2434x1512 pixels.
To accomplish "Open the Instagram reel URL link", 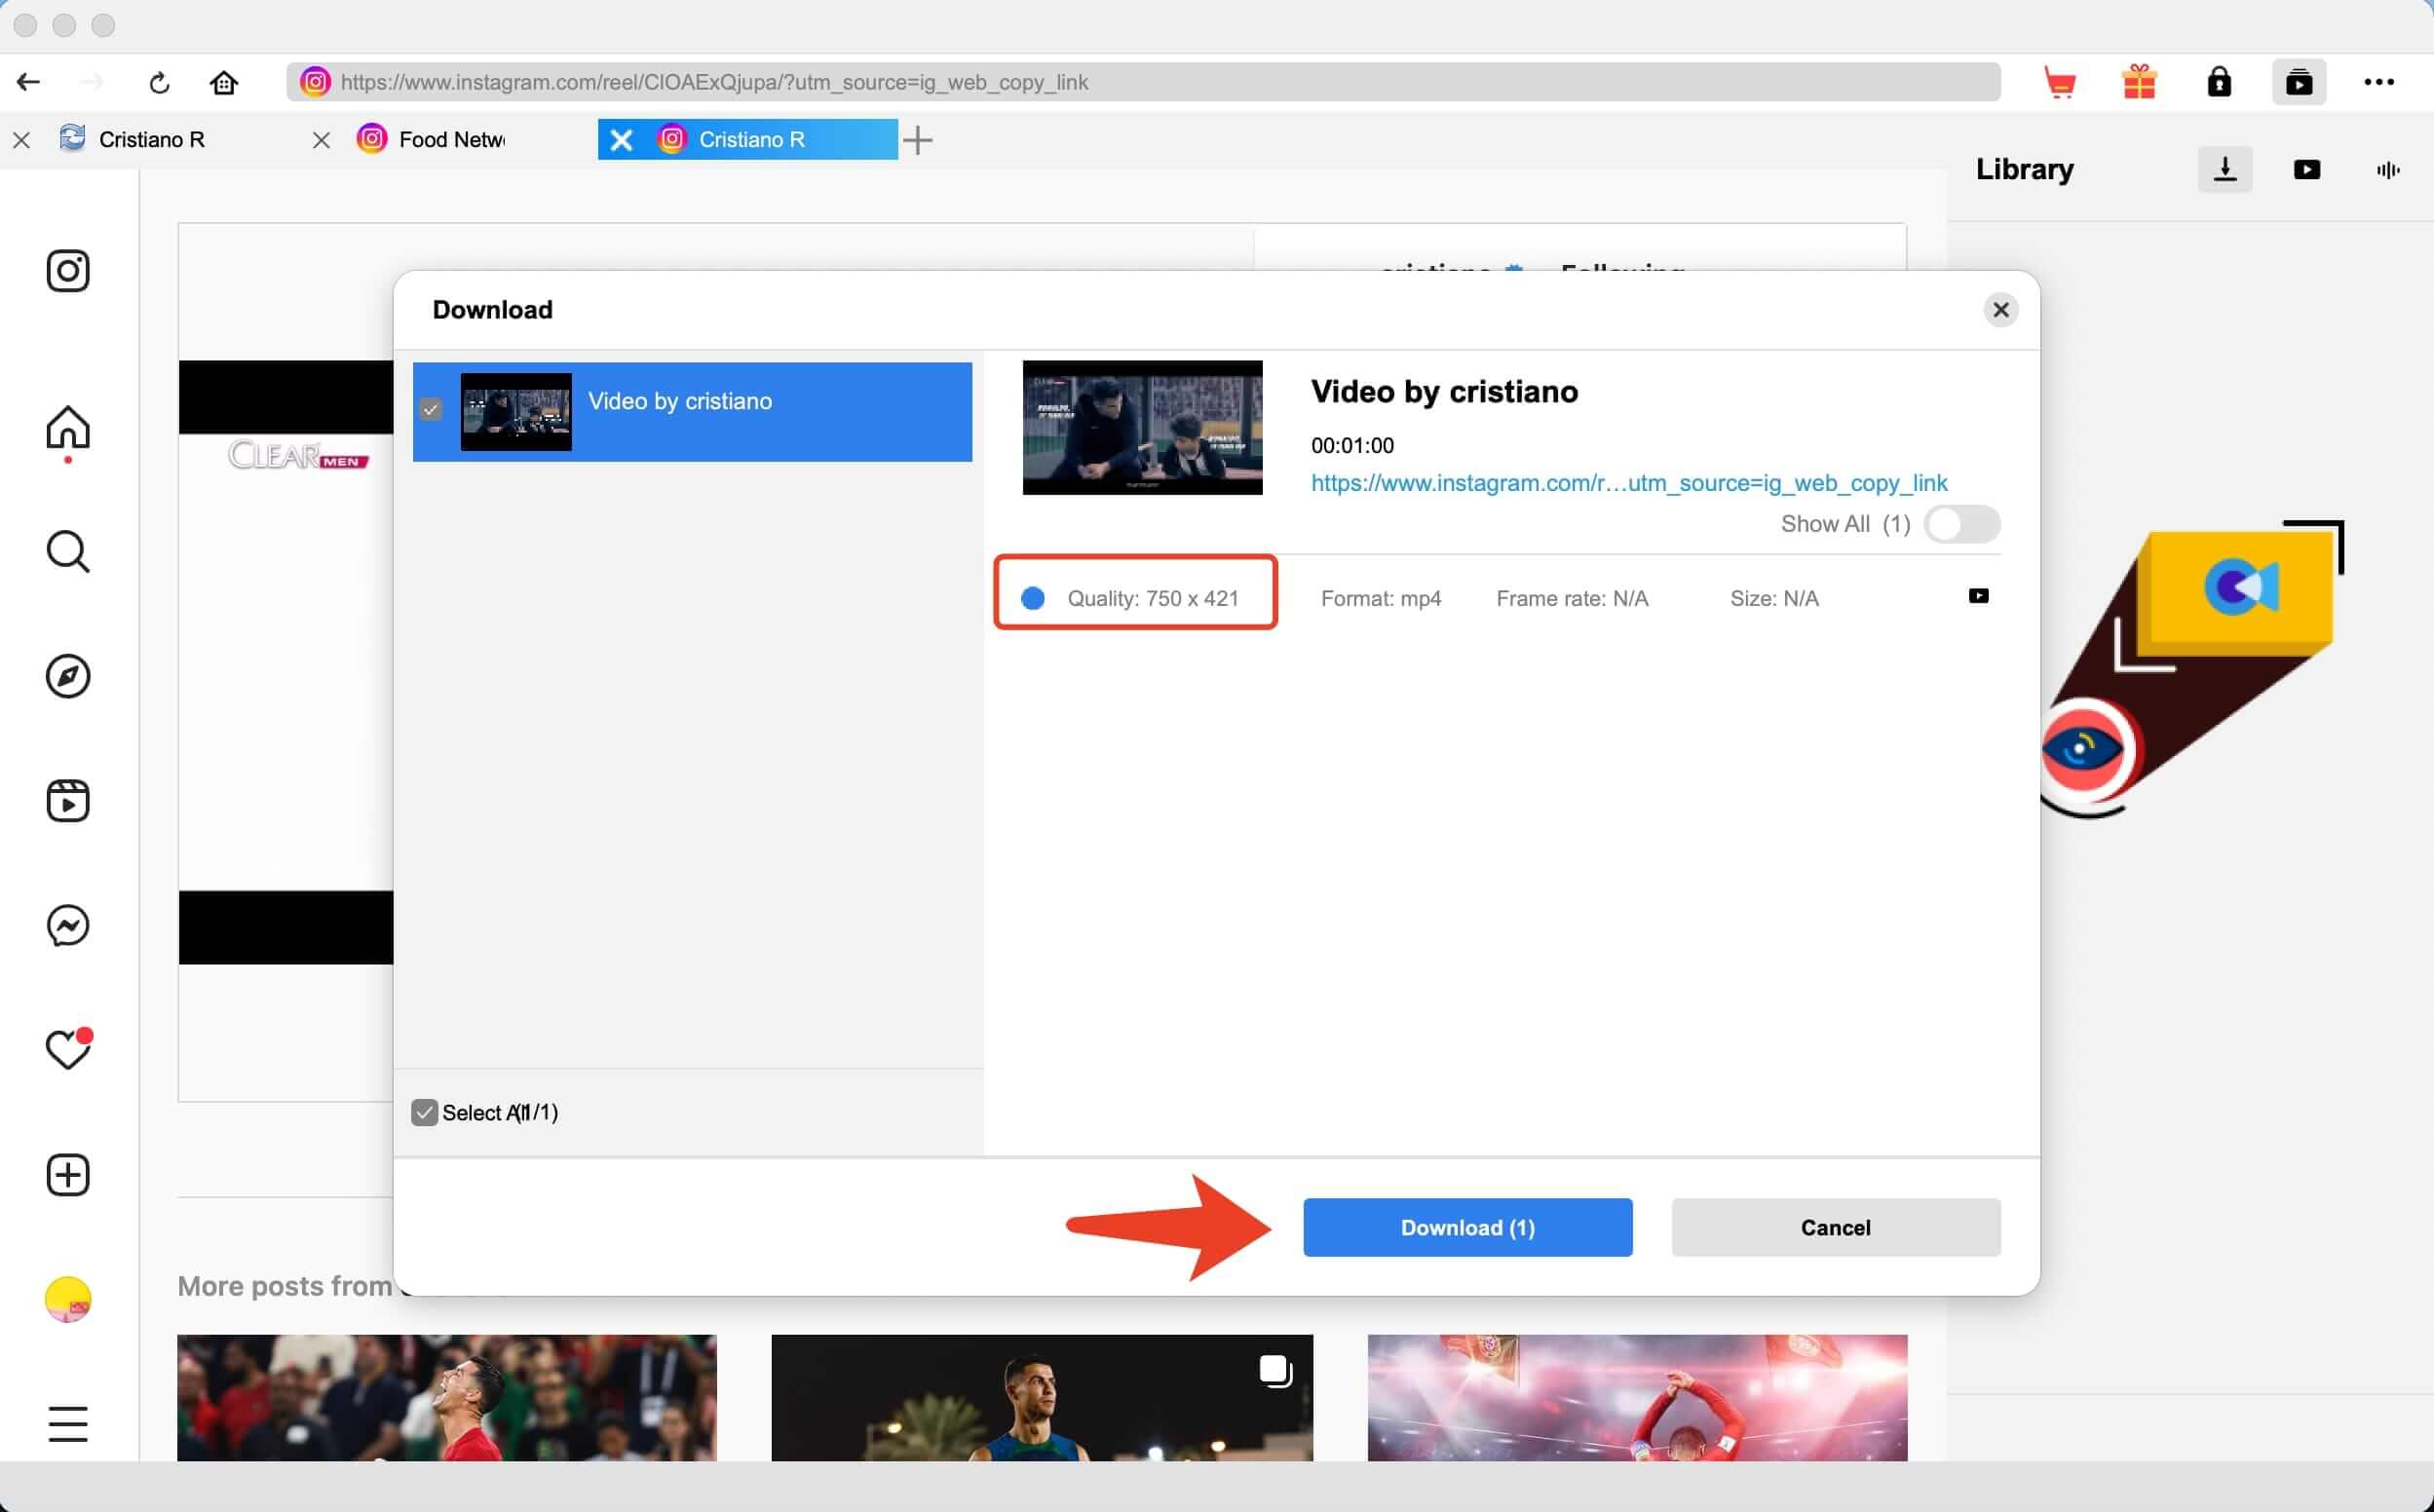I will (1628, 483).
